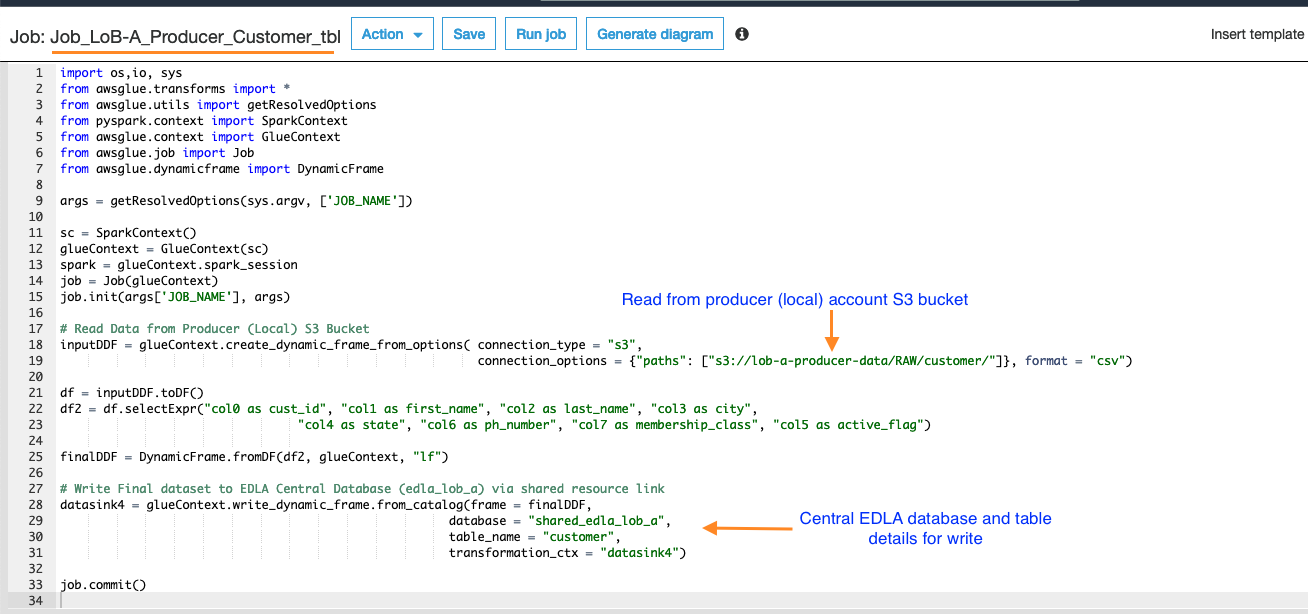Click the 'sc = SparkContext()' line
1308x614 pixels.
[128, 233]
